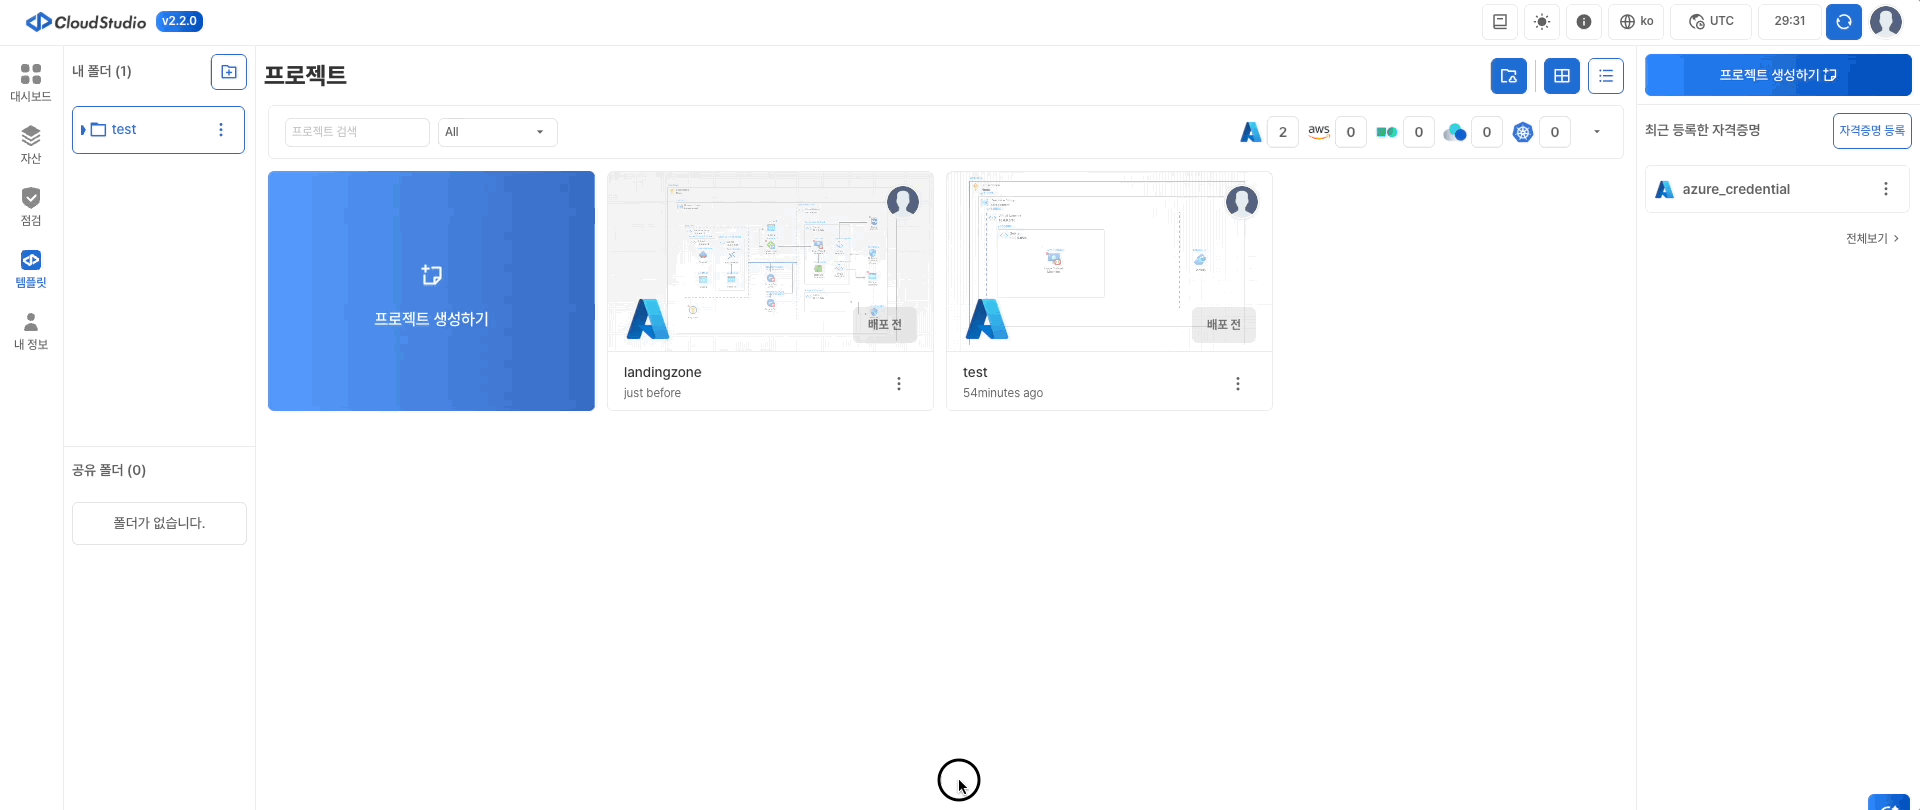The width and height of the screenshot is (1920, 810).
Task: Expand the cloud provider counts arrow
Action: click(x=1596, y=132)
